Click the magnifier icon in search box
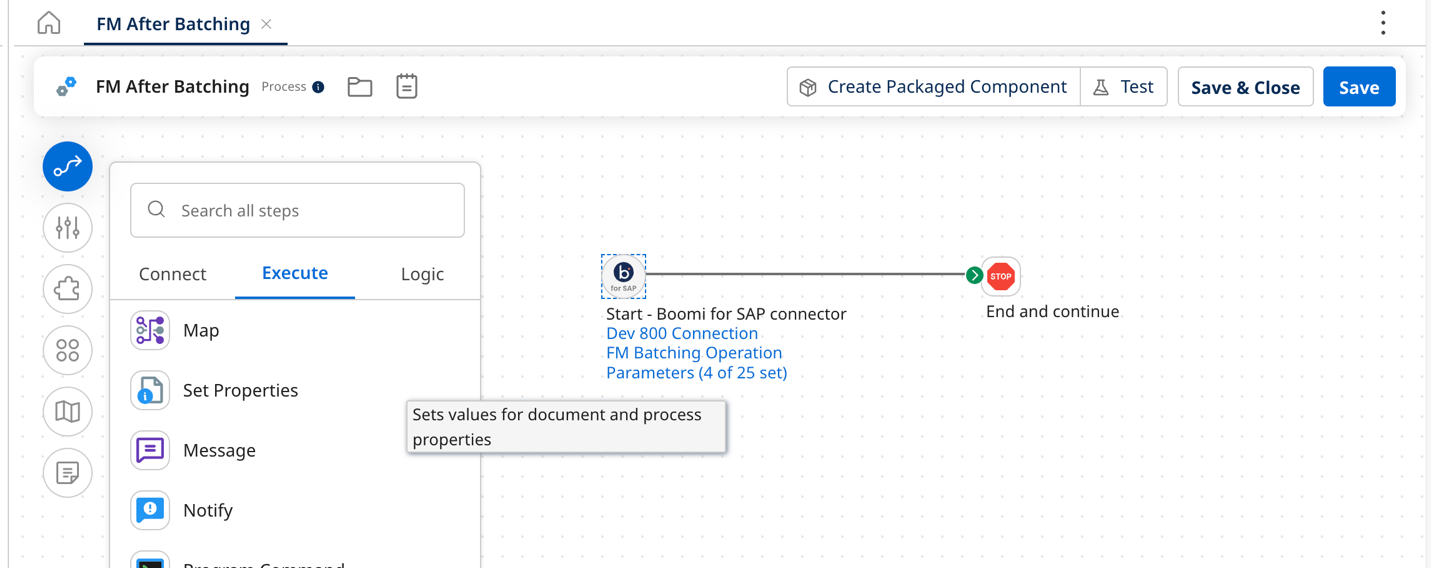Screen dimensions: 1431x568 (156, 210)
